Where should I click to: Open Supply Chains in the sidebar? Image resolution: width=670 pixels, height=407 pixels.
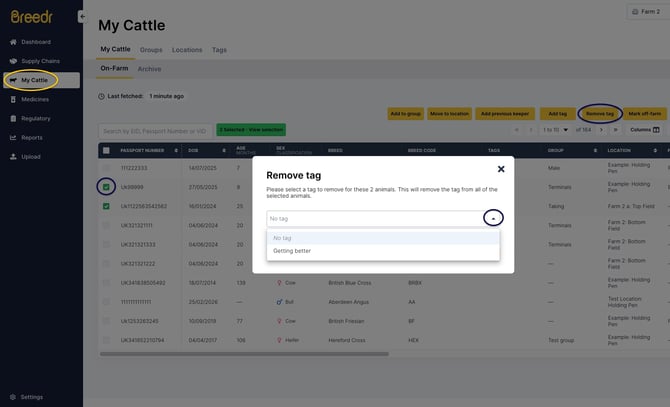[40, 61]
